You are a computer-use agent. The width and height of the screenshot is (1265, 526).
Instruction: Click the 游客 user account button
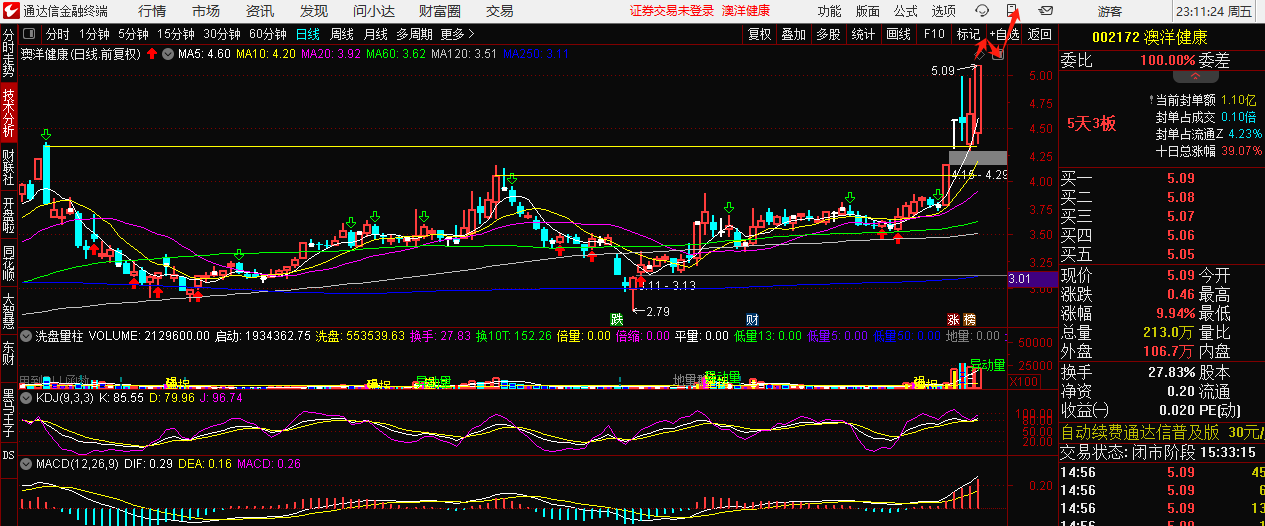tap(1110, 11)
